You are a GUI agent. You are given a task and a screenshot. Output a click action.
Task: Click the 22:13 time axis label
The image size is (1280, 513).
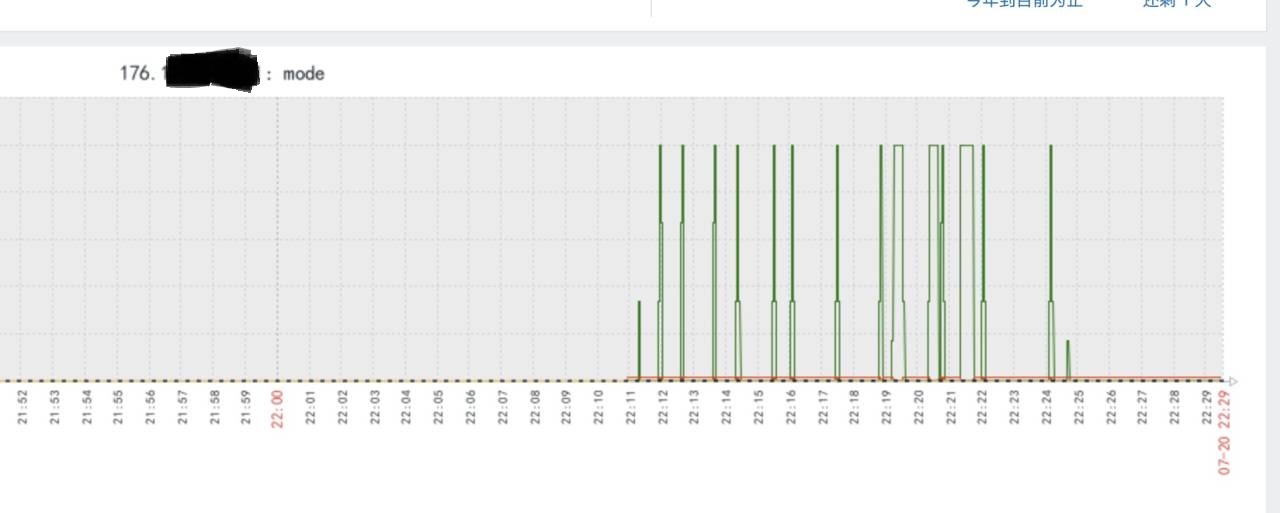694,406
